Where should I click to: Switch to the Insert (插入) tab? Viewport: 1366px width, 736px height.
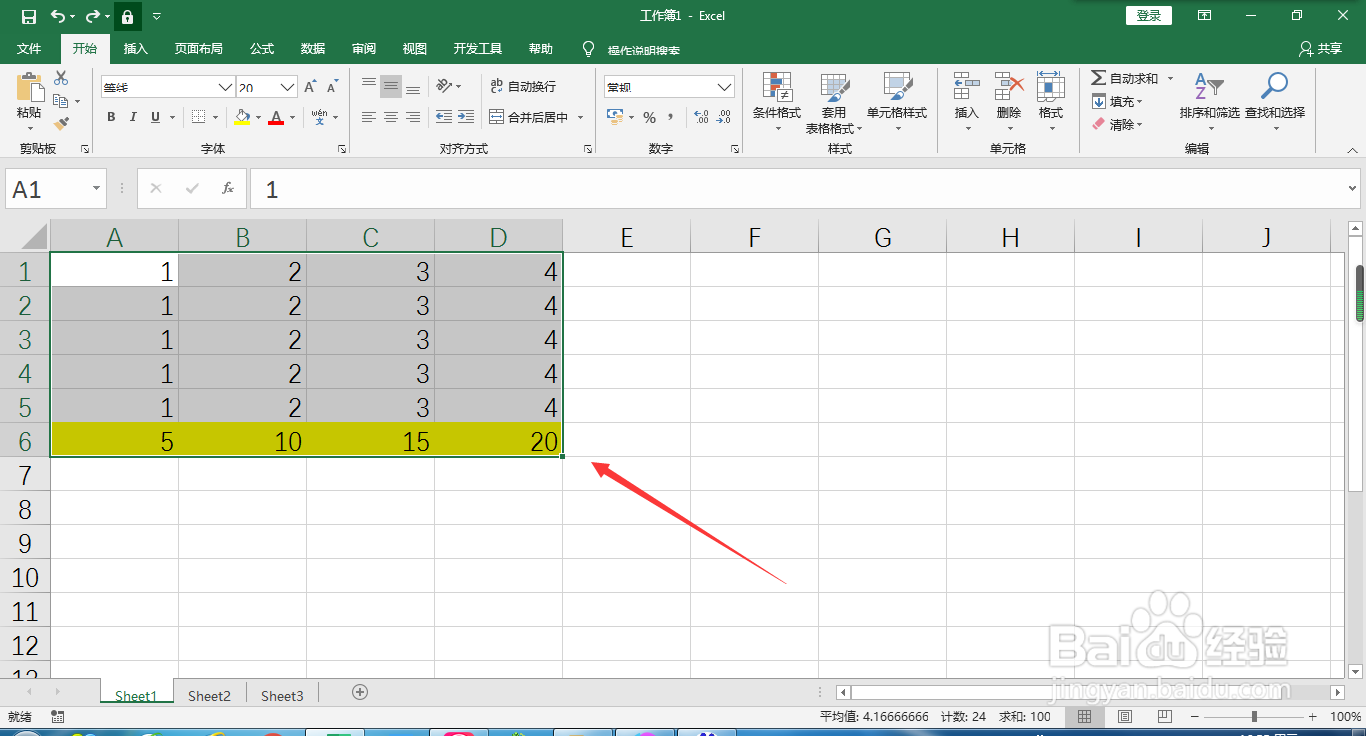pyautogui.click(x=135, y=49)
